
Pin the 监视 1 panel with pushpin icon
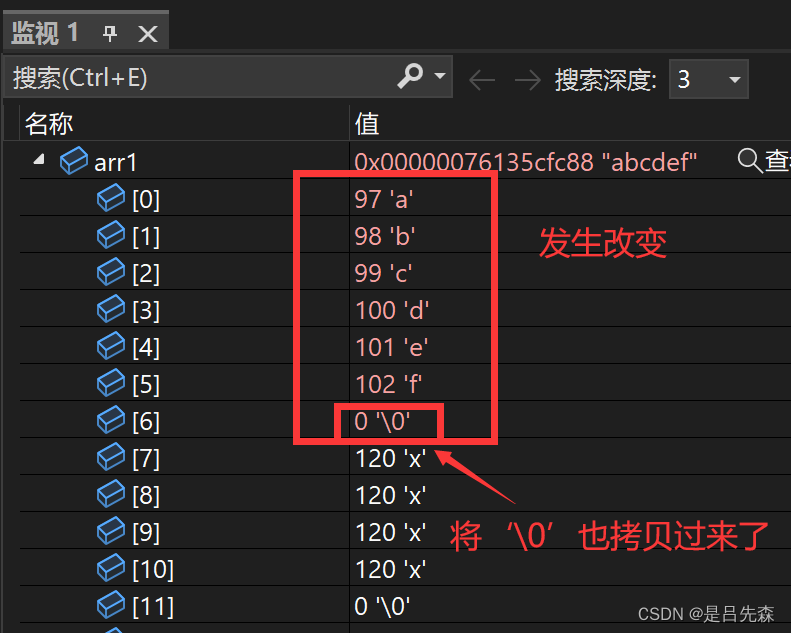pos(109,34)
